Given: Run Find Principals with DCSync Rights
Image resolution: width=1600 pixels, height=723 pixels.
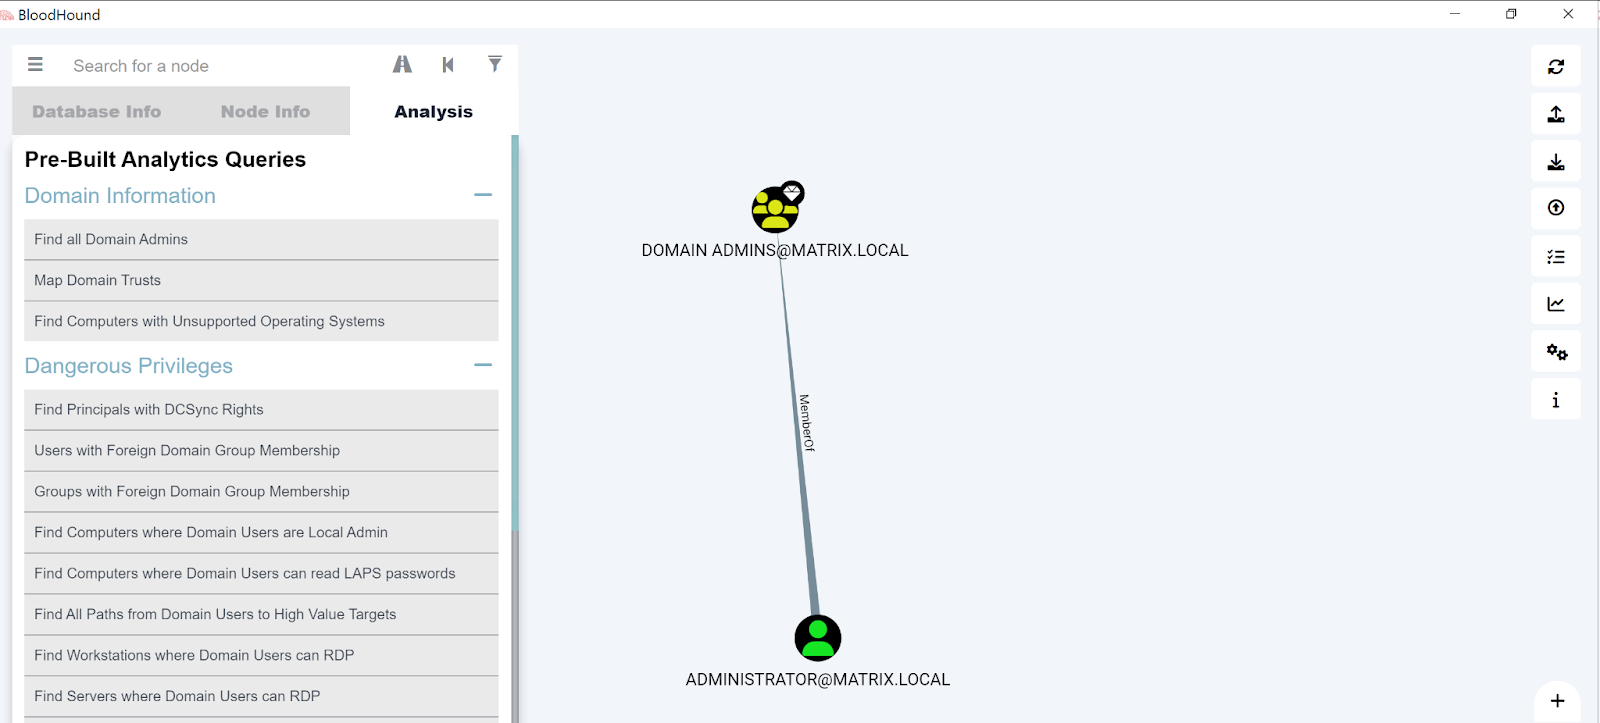Looking at the screenshot, I should click(x=261, y=409).
